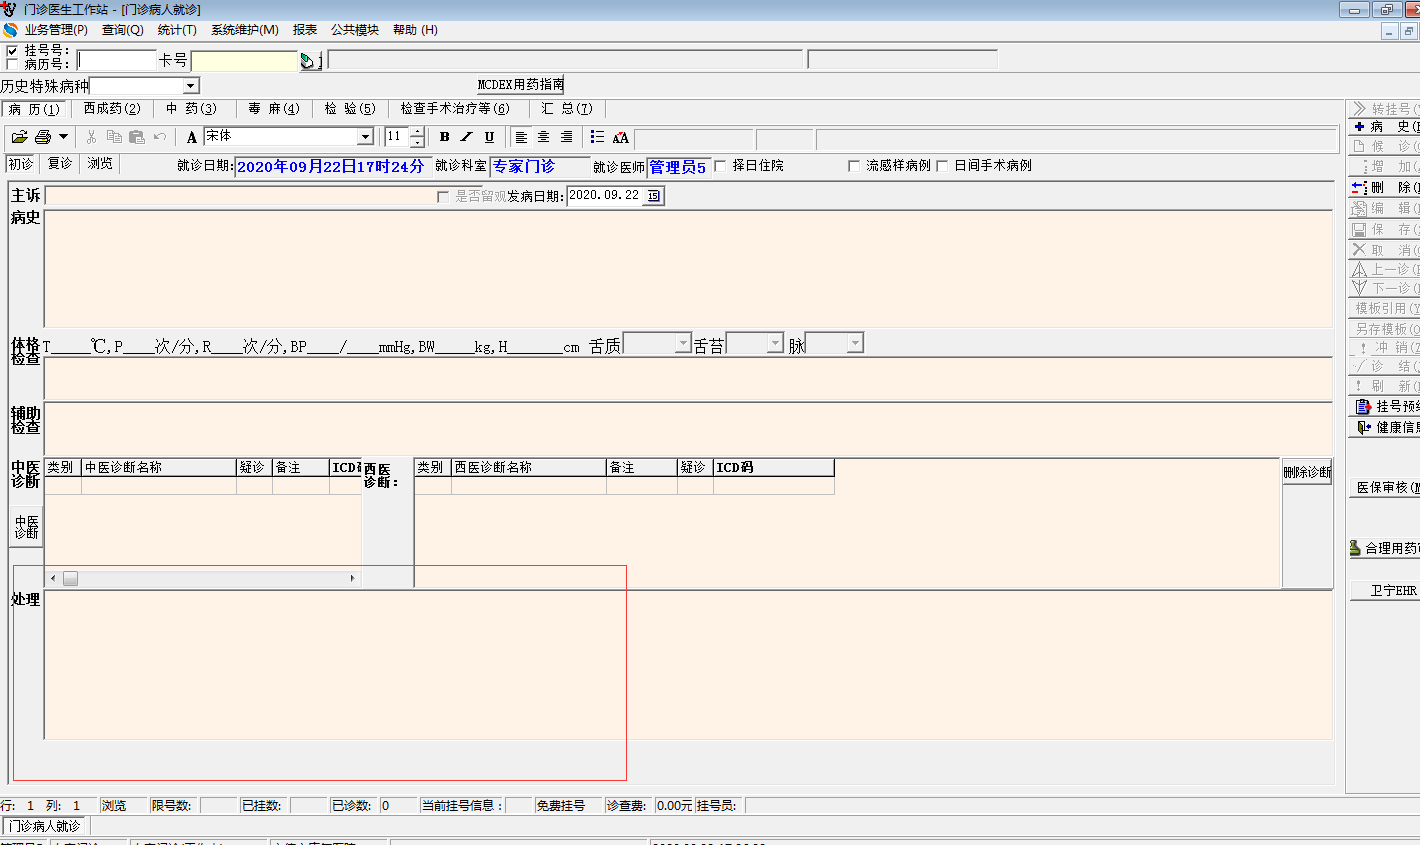Switch to the 检查手术治疗等(6) tab

coord(455,109)
